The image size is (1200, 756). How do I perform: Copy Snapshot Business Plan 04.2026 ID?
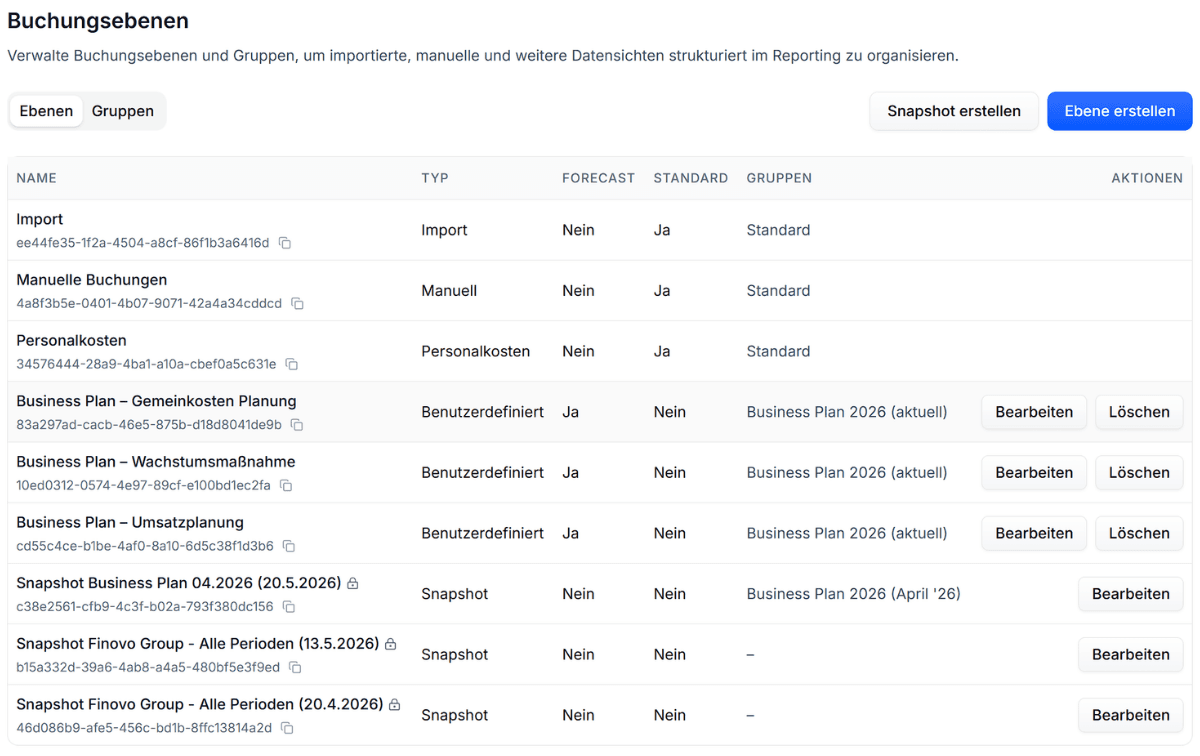pos(289,607)
